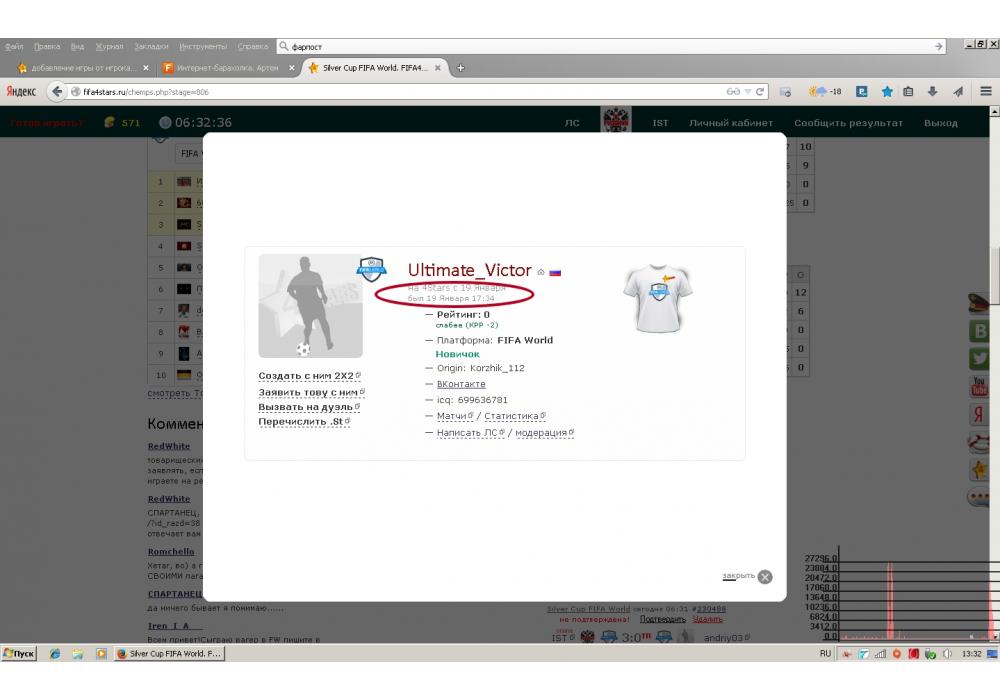
Task: Click the blue P extension icon in toolbar
Action: click(861, 92)
